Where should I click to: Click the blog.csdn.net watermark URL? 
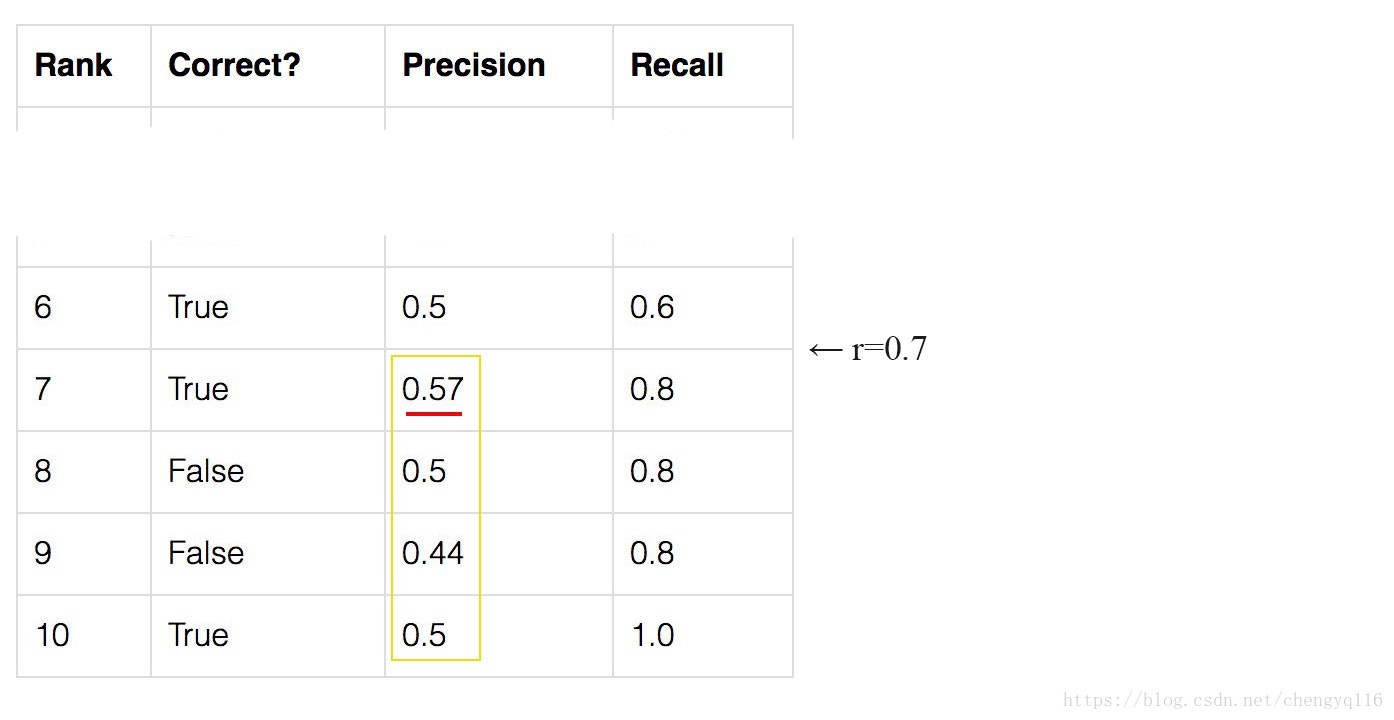click(x=1223, y=701)
